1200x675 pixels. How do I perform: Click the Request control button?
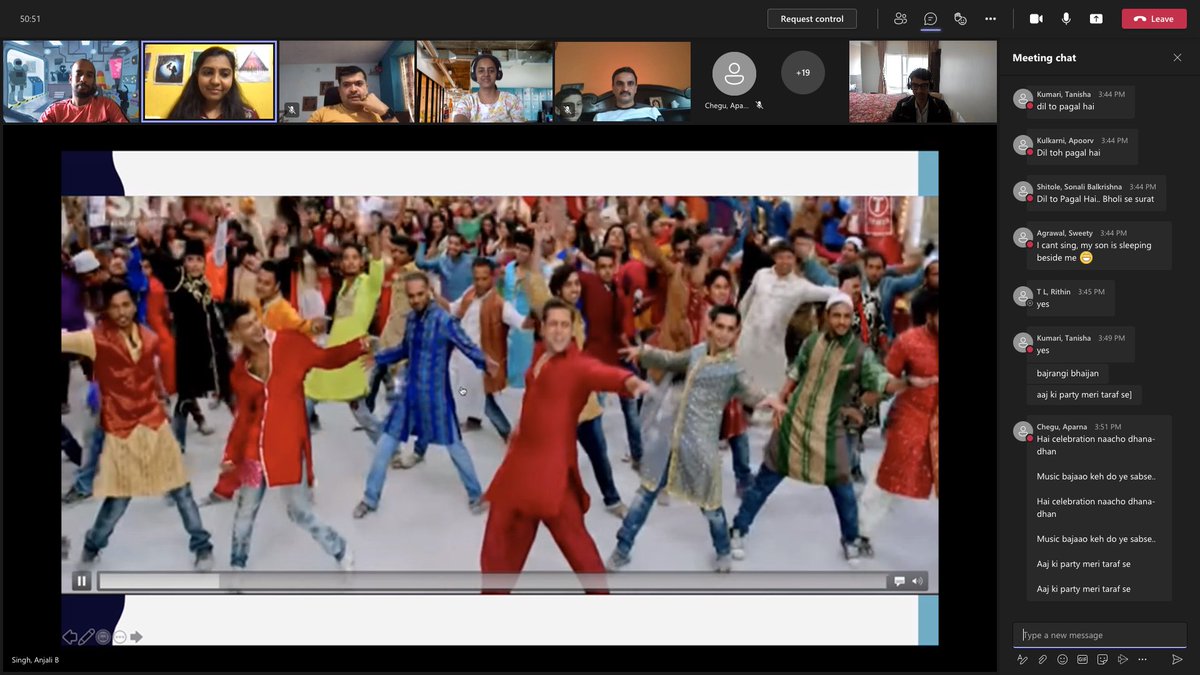click(812, 18)
